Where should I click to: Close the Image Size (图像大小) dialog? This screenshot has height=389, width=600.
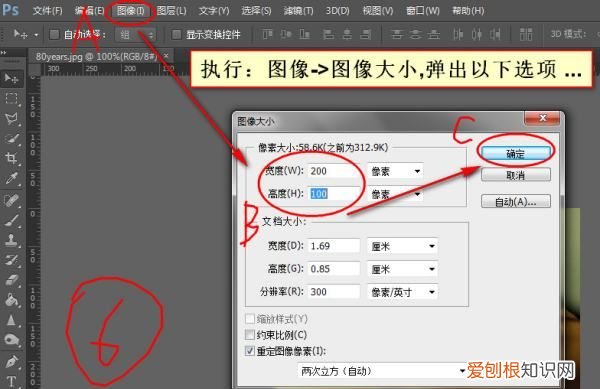(542, 118)
